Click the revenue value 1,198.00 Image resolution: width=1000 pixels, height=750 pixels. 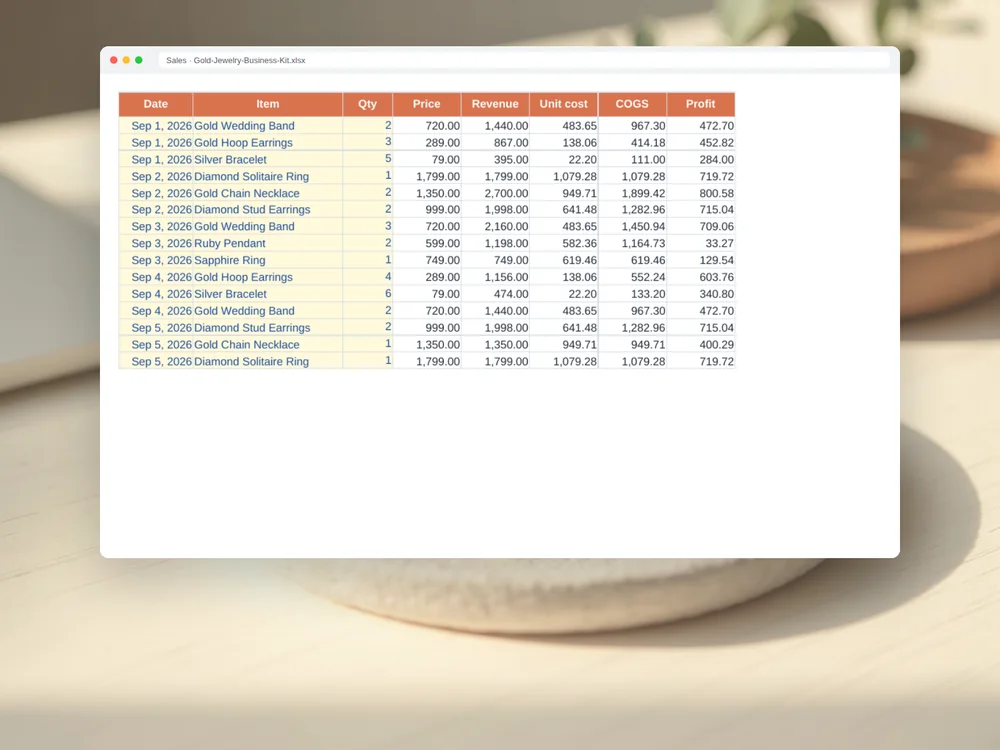(506, 243)
